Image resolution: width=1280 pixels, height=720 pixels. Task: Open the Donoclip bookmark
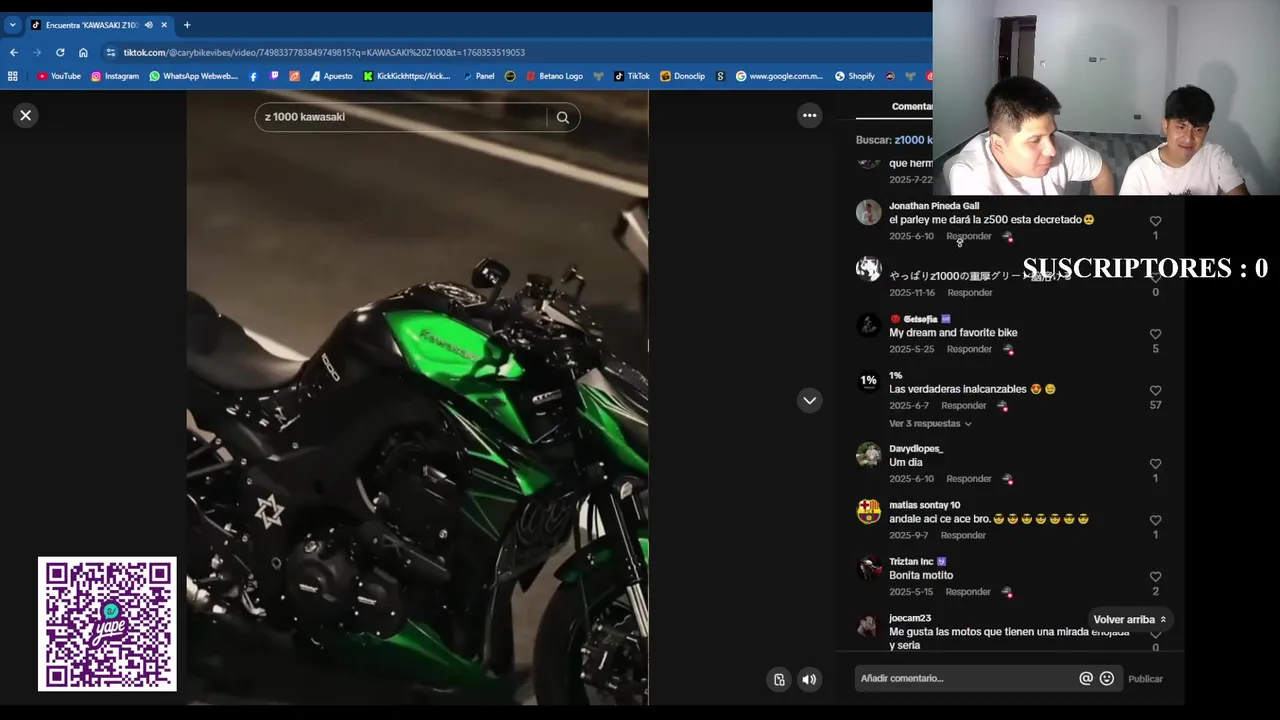point(682,76)
